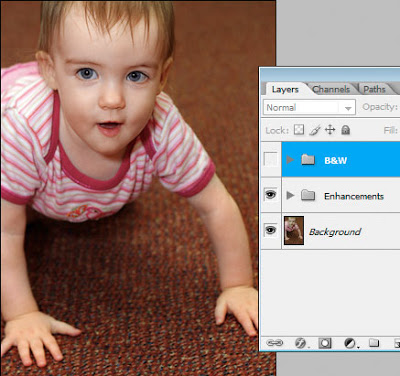
Task: Select the Background layer name
Action: [335, 231]
